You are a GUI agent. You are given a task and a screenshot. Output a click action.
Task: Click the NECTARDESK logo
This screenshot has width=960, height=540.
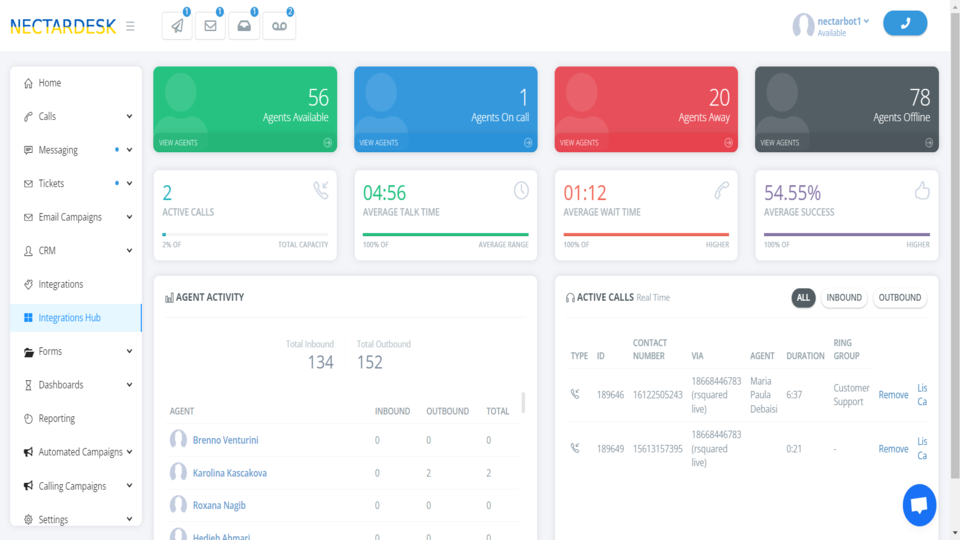click(x=63, y=26)
